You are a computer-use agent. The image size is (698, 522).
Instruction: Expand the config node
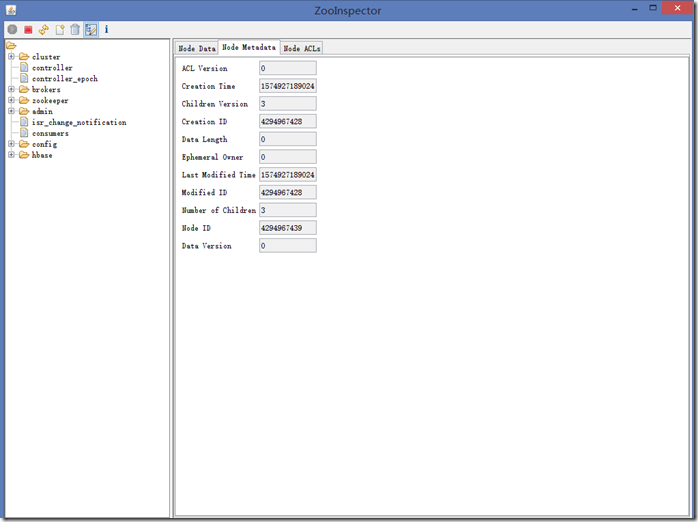point(11,144)
